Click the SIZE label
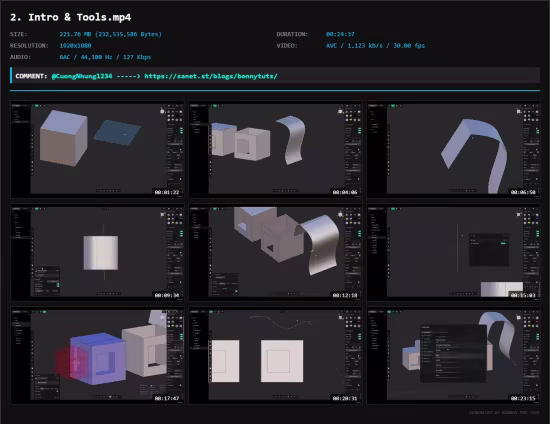Screen dimensions: 550x424 pos(19,34)
